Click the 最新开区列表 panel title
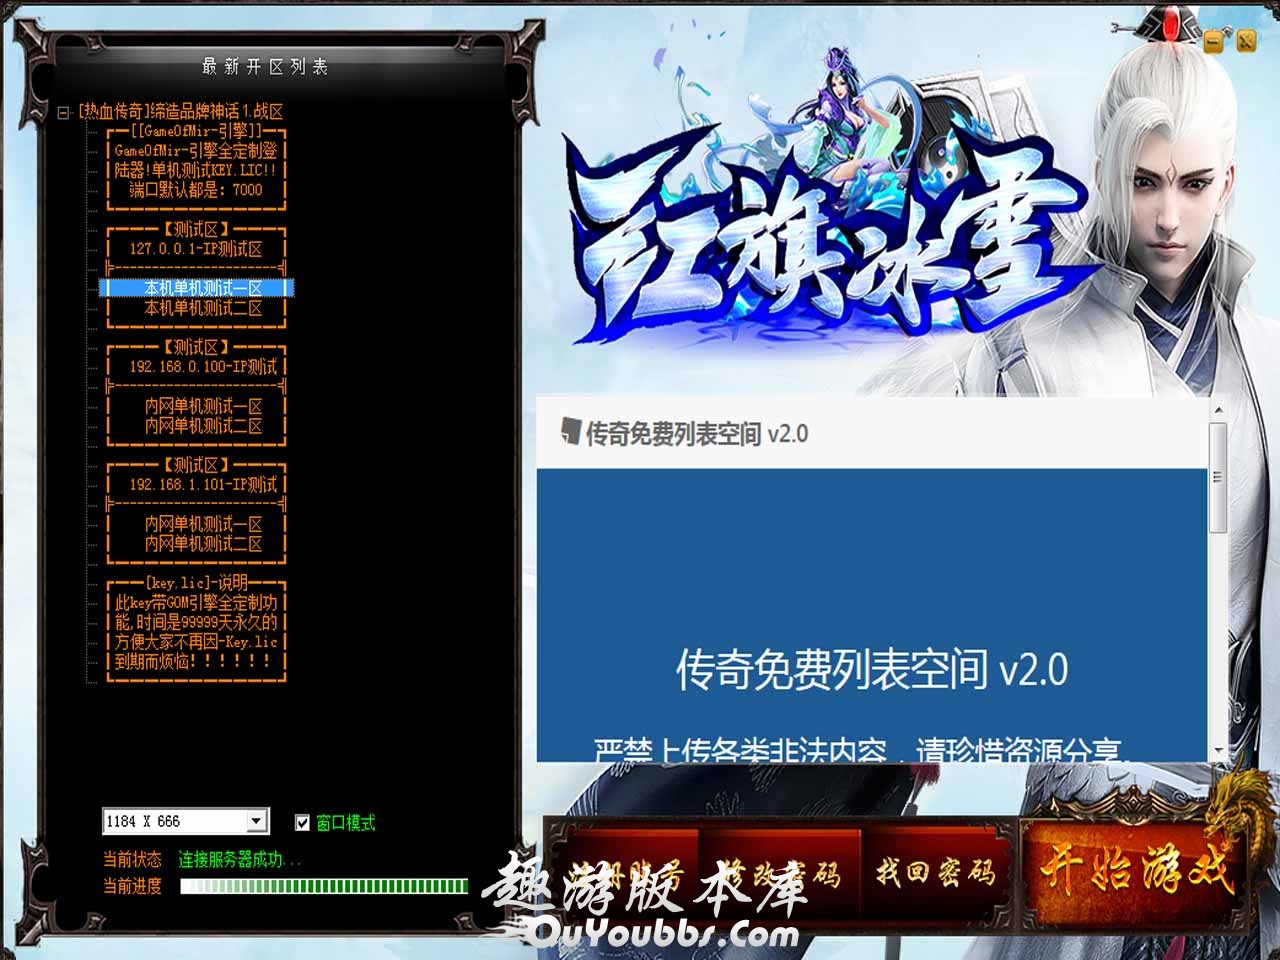The height and width of the screenshot is (960, 1280). [x=265, y=66]
